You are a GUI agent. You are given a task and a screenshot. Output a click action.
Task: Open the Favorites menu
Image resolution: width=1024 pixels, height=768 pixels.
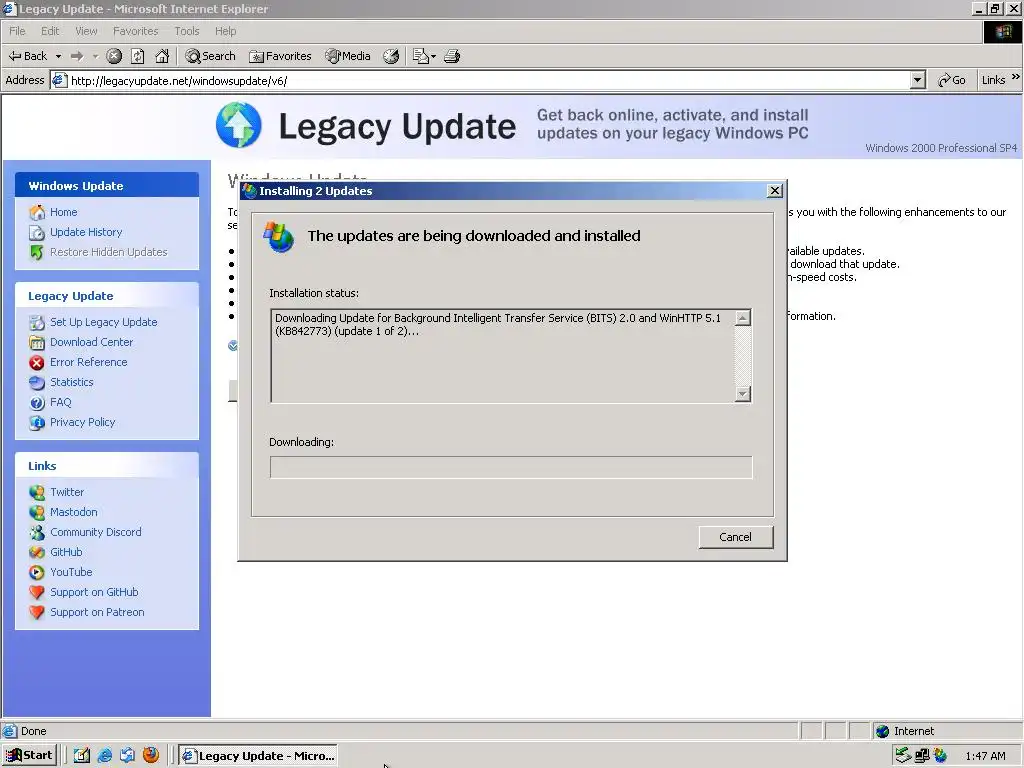coord(135,31)
